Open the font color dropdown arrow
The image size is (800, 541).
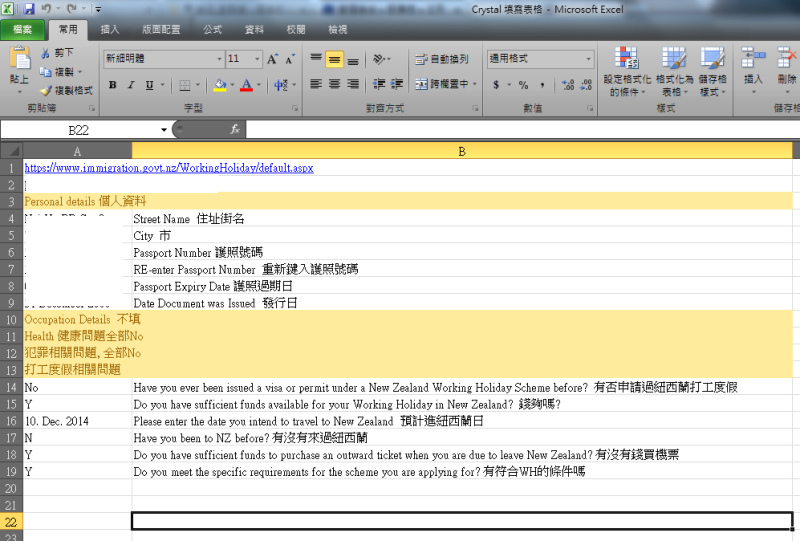click(259, 85)
